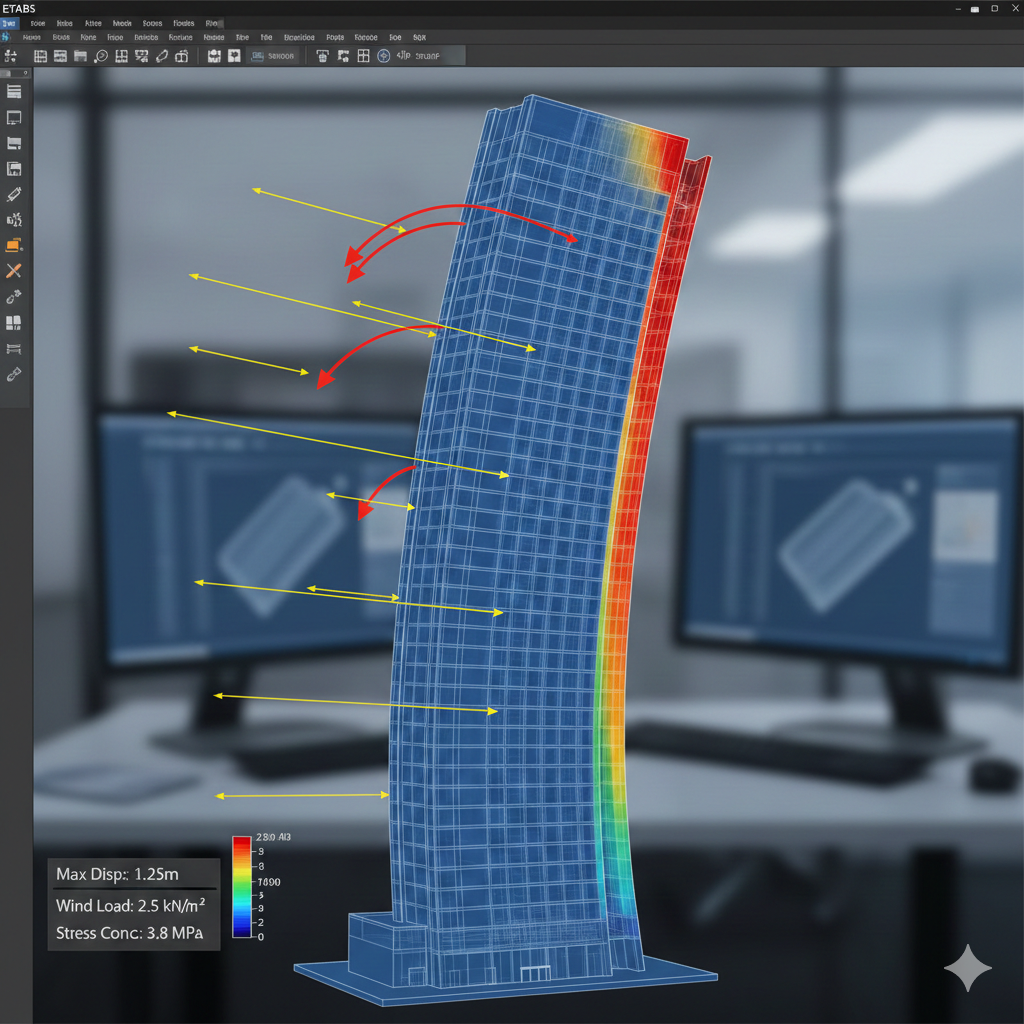Screen dimensions: 1024x1024
Task: Click the red top of the stress legend
Action: point(241,845)
